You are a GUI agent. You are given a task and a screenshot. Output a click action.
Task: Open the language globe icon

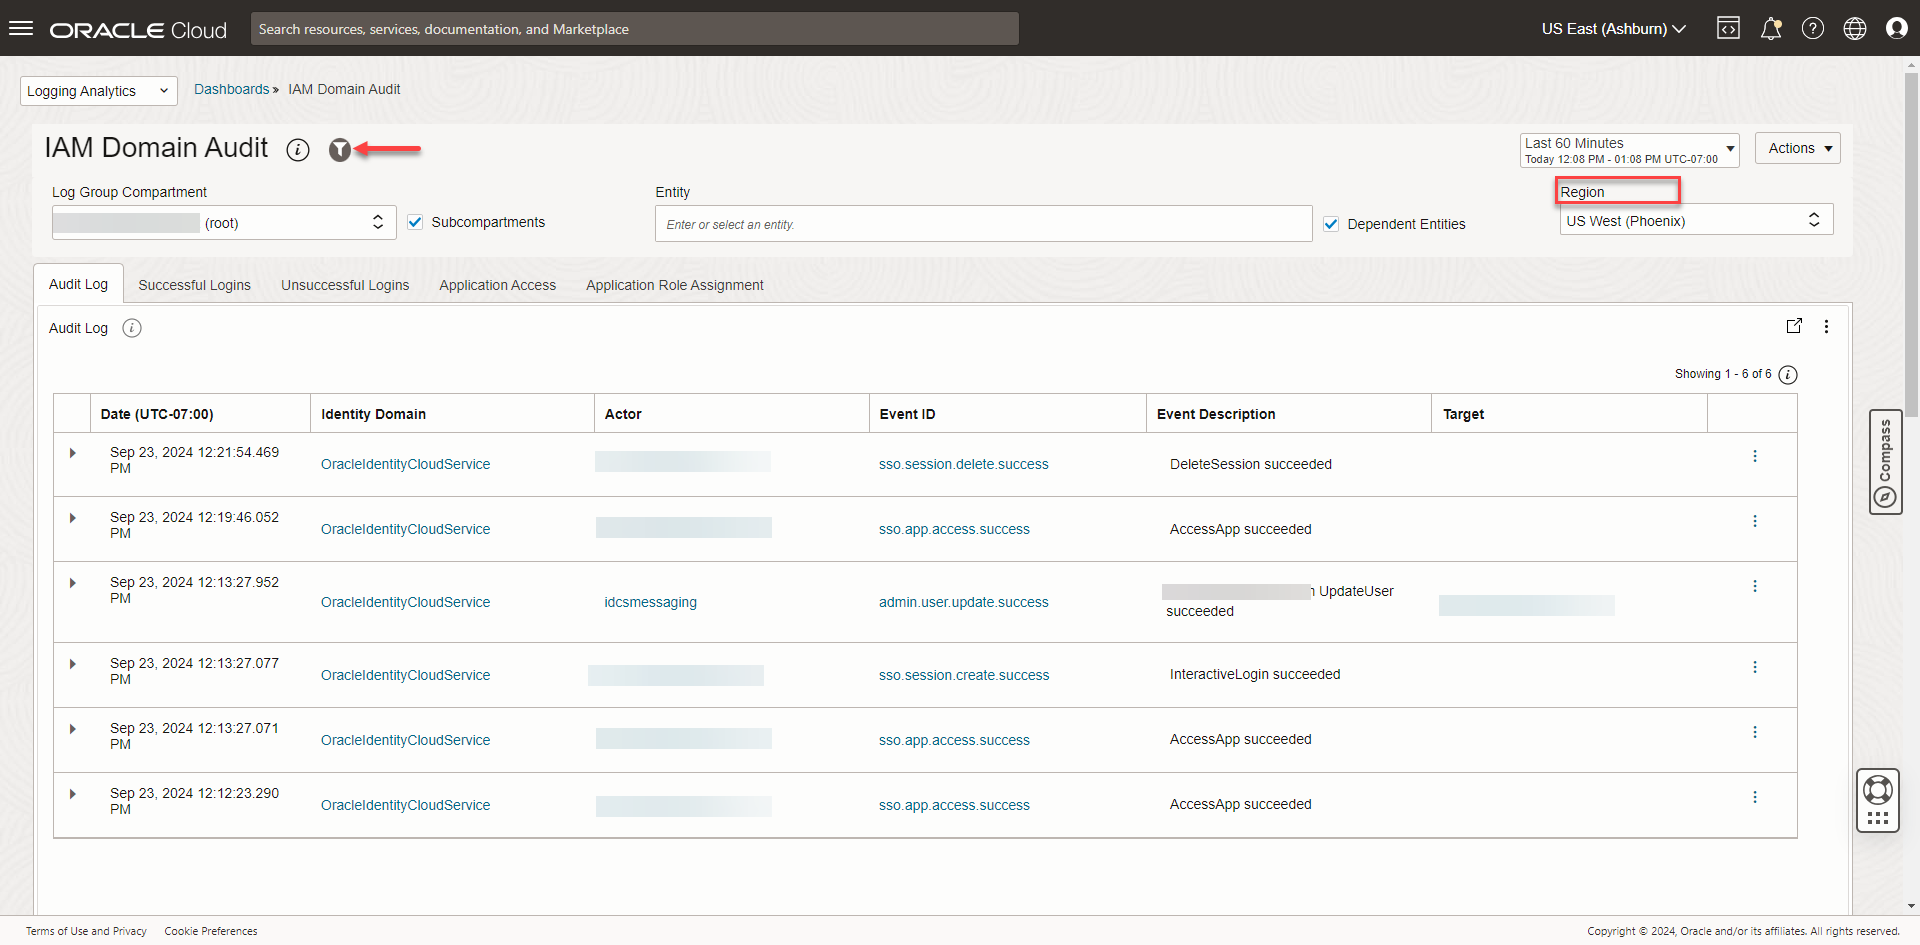[1854, 28]
